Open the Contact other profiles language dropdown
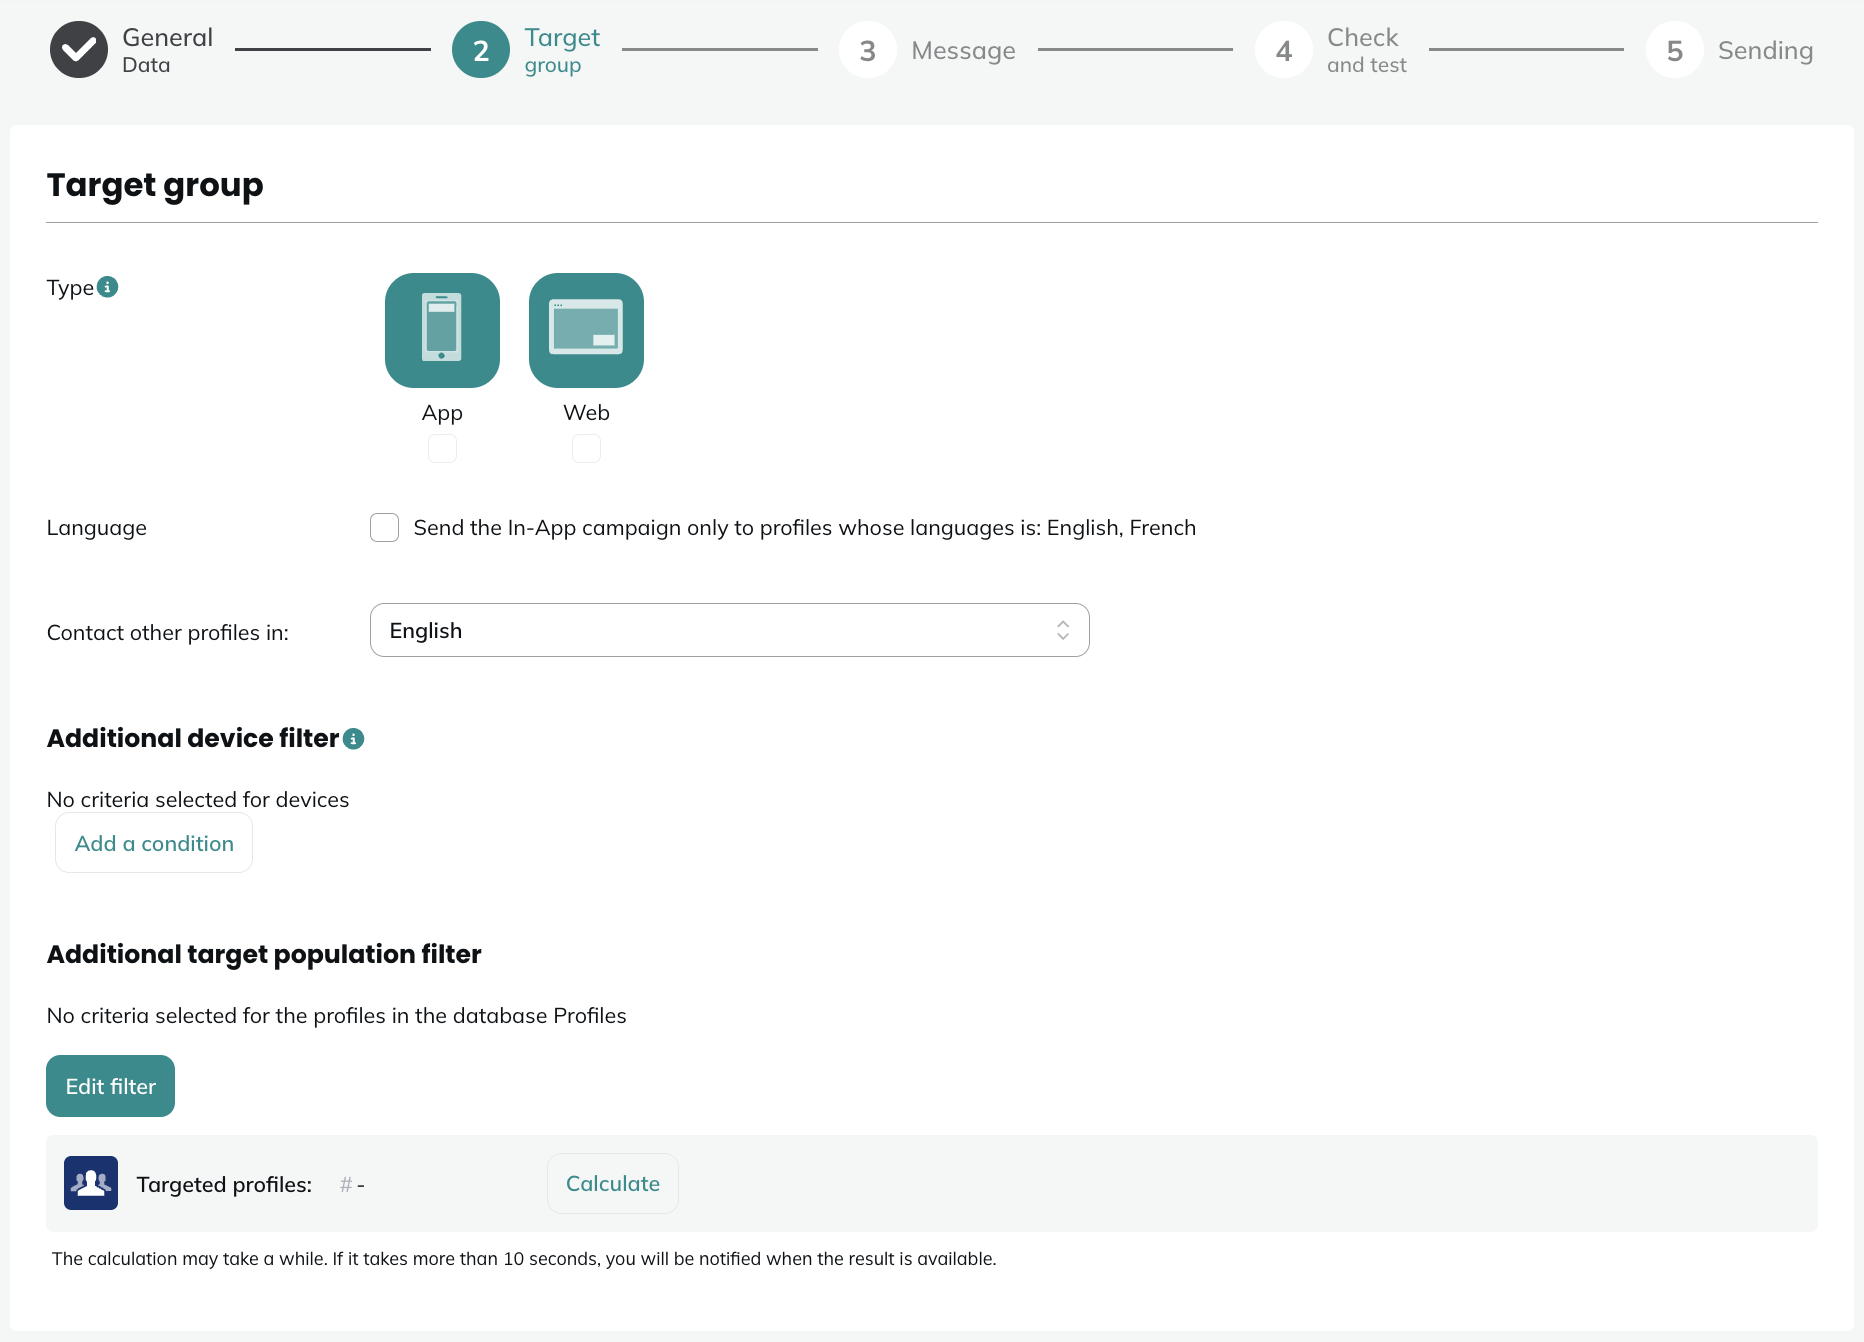The width and height of the screenshot is (1864, 1342). [x=730, y=630]
